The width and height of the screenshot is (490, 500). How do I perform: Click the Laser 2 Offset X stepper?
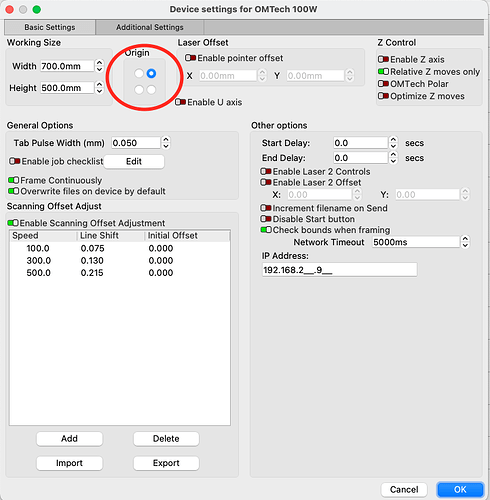coord(357,194)
